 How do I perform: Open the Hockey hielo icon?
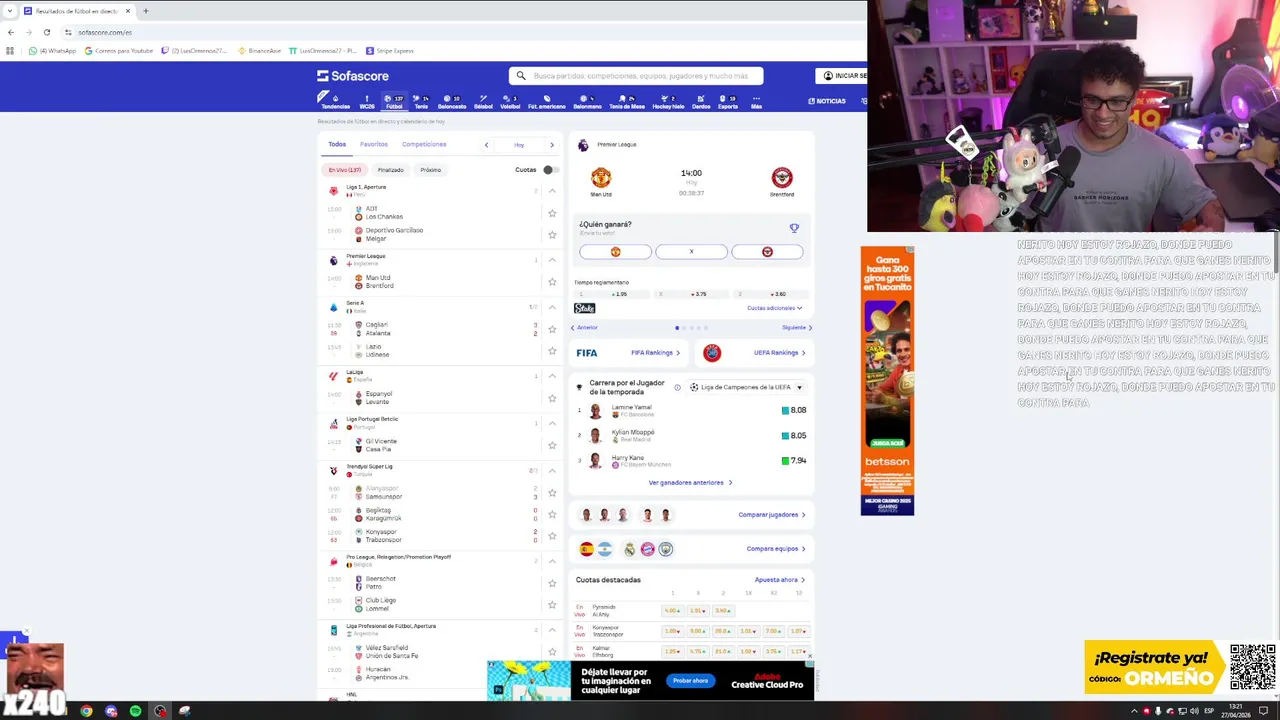point(668,102)
